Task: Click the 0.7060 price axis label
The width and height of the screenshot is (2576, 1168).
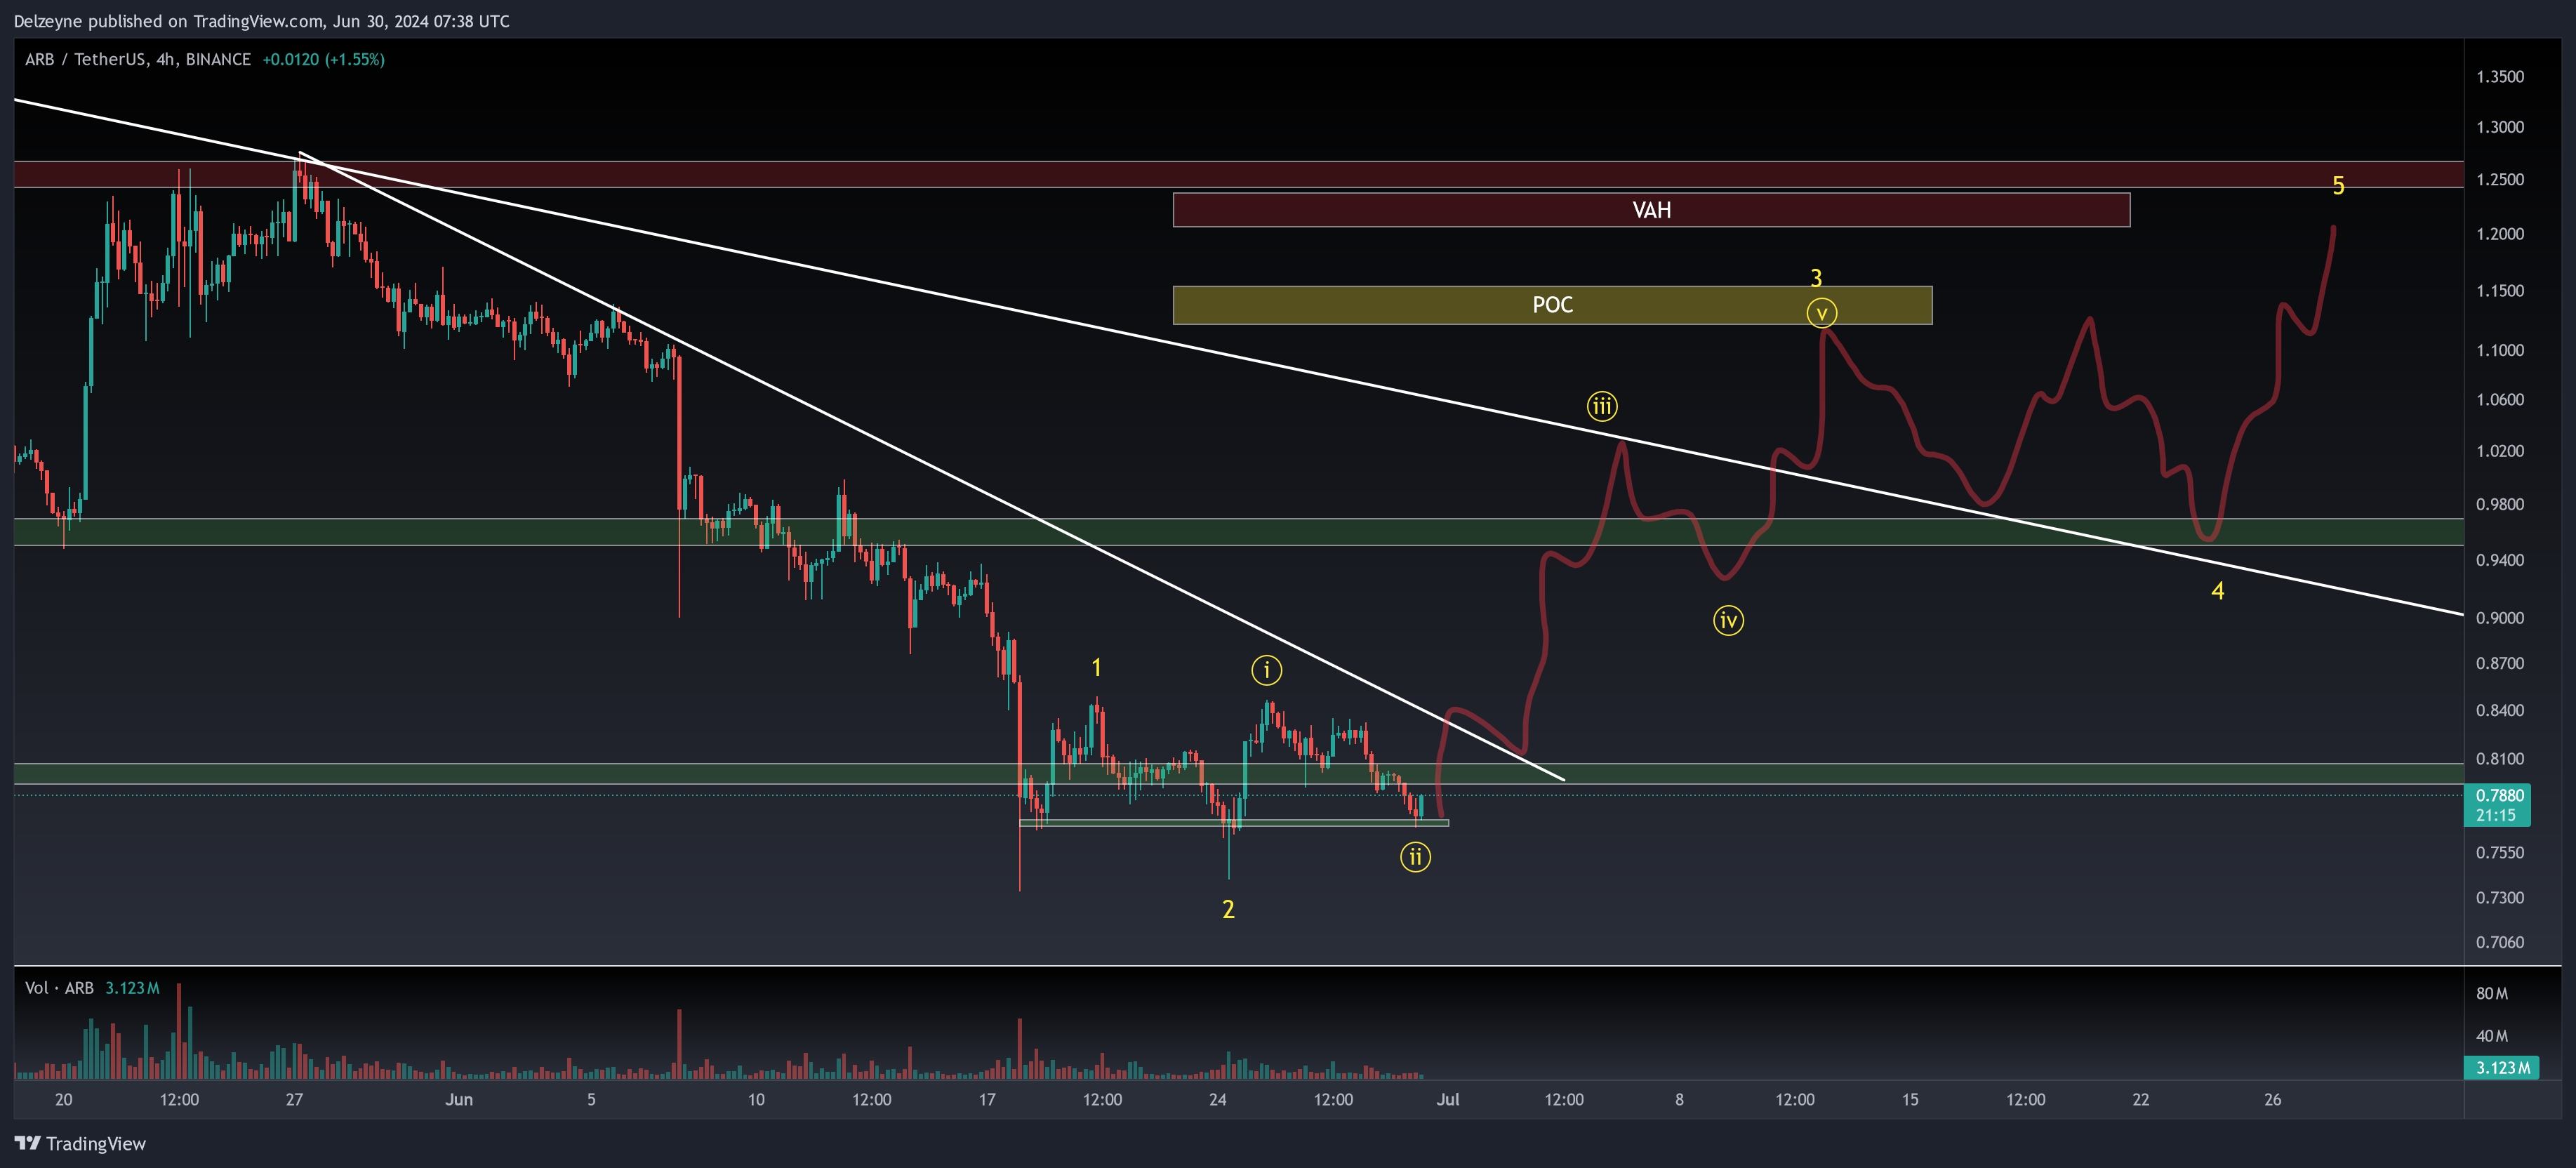Action: [x=2499, y=942]
